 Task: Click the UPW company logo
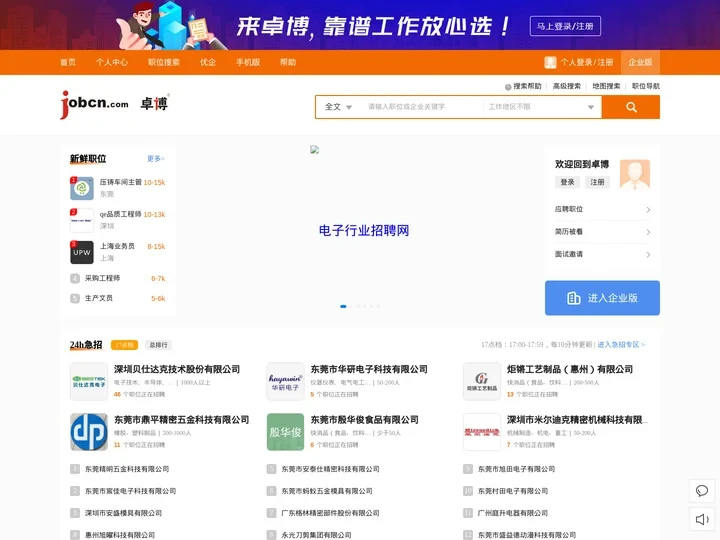(x=82, y=253)
